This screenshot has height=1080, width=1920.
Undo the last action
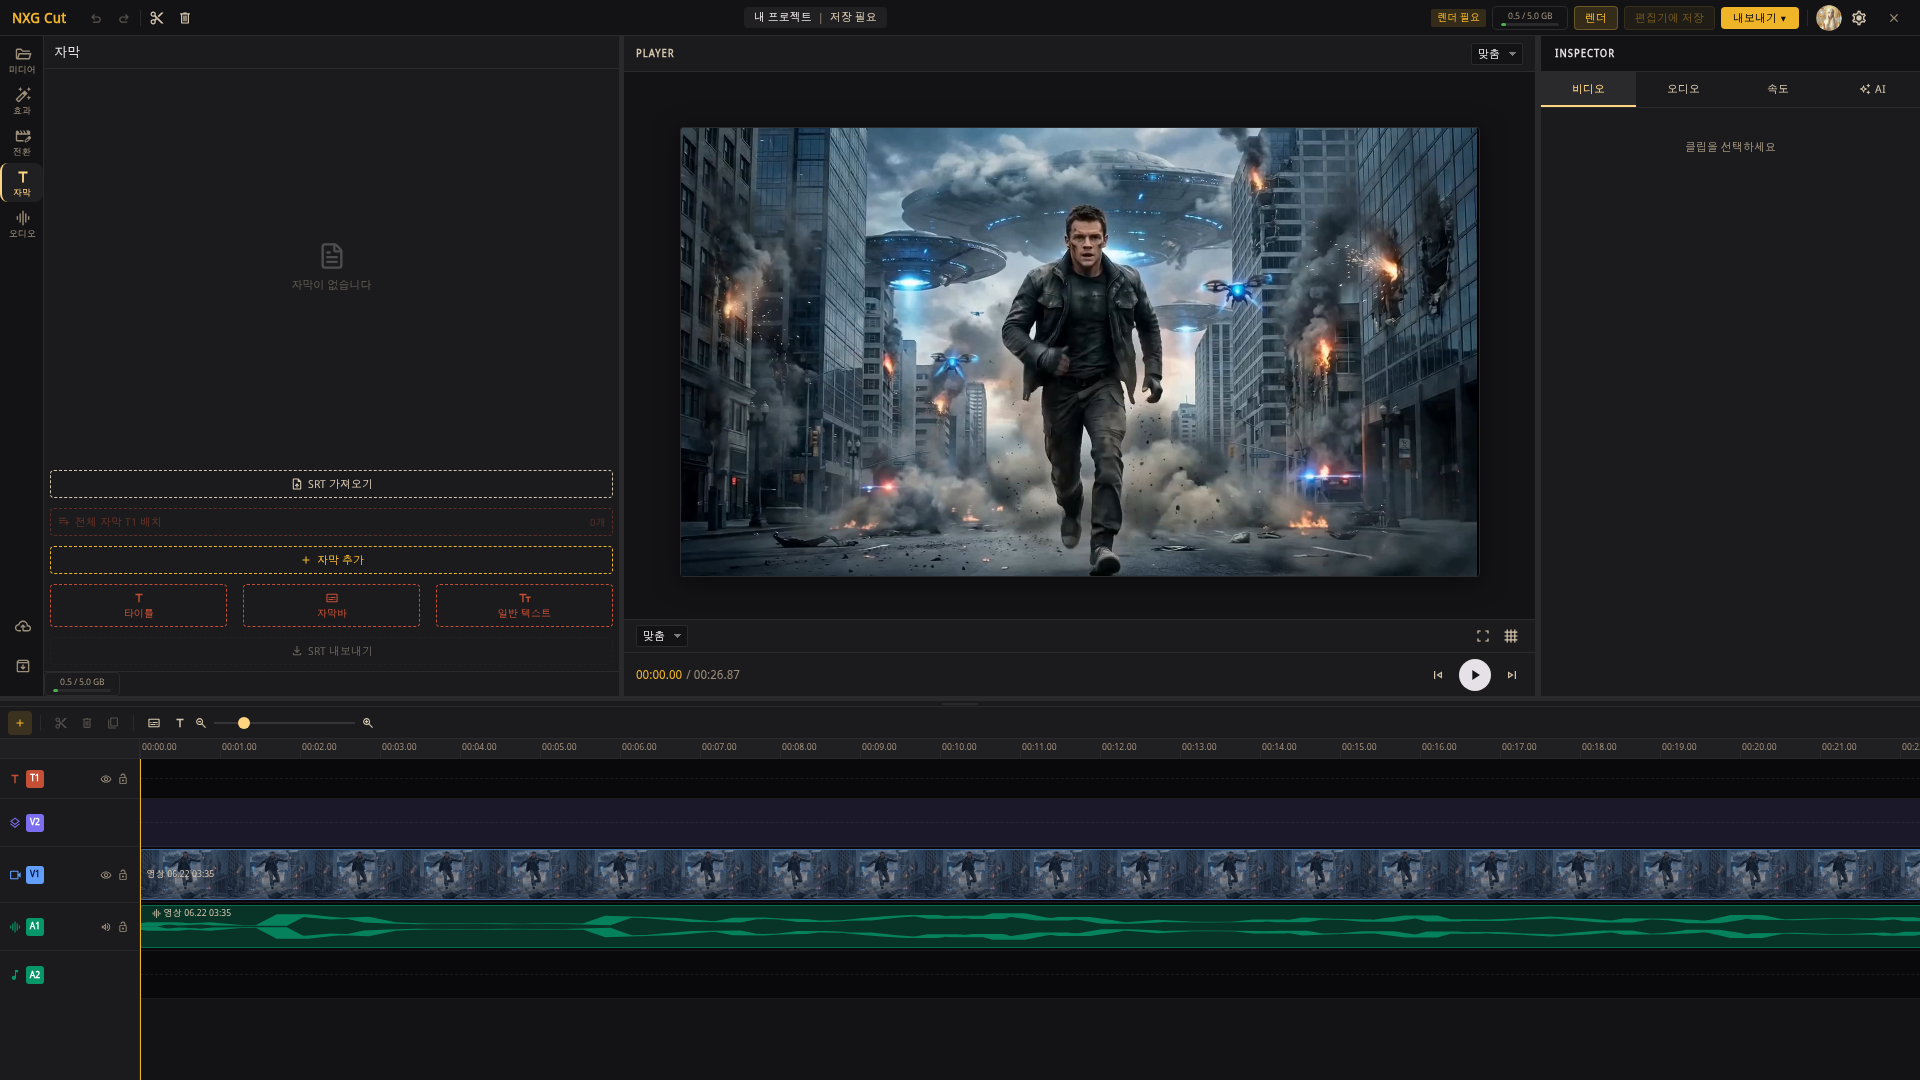click(96, 18)
